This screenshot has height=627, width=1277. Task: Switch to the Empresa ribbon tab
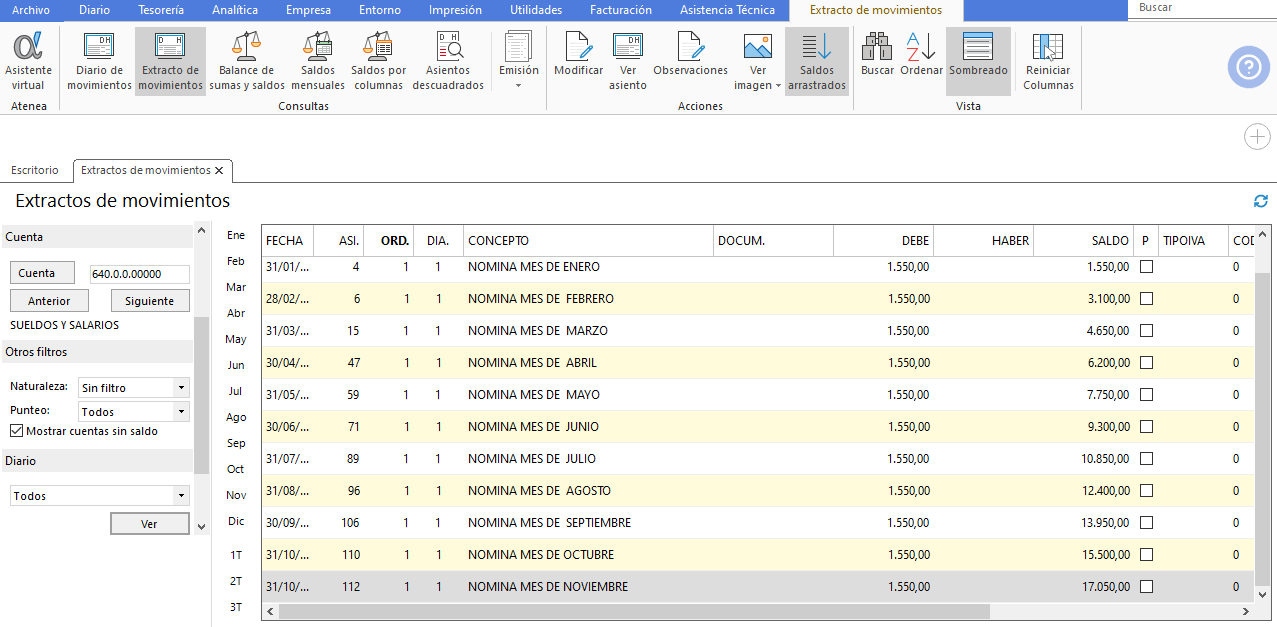click(x=308, y=10)
